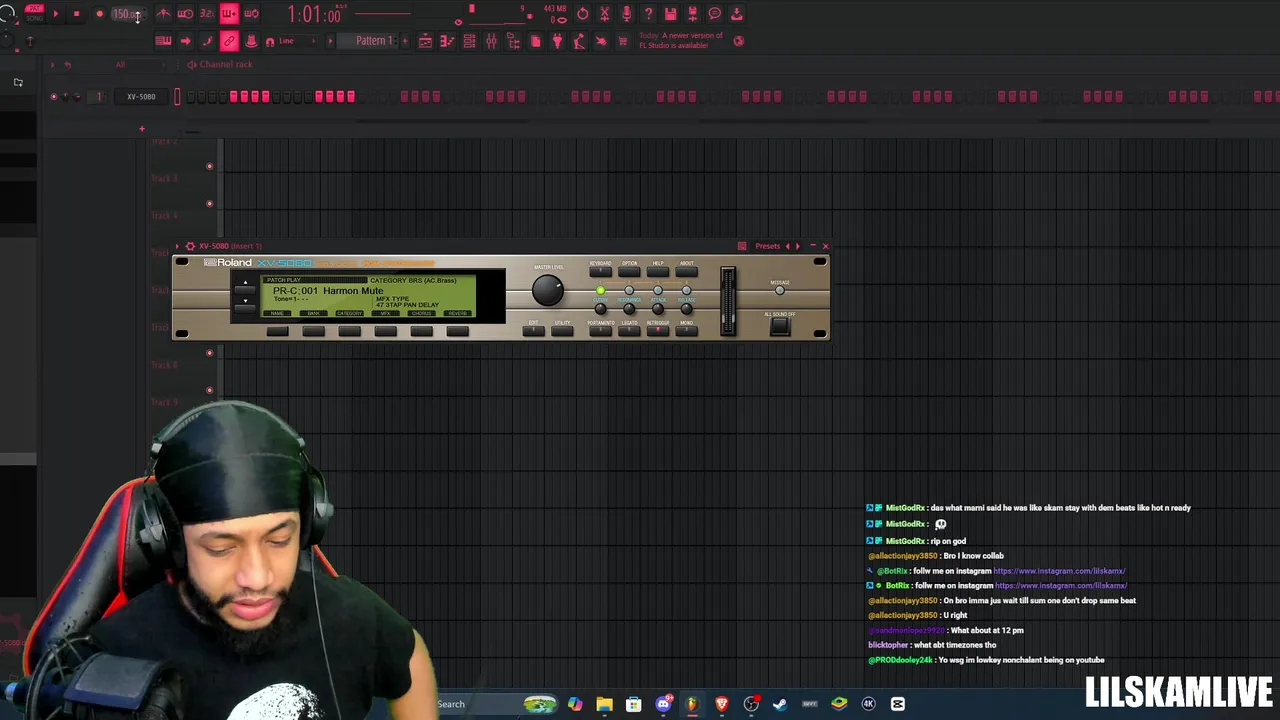Add new pattern with plus button
The height and width of the screenshot is (720, 1280).
pyautogui.click(x=405, y=41)
